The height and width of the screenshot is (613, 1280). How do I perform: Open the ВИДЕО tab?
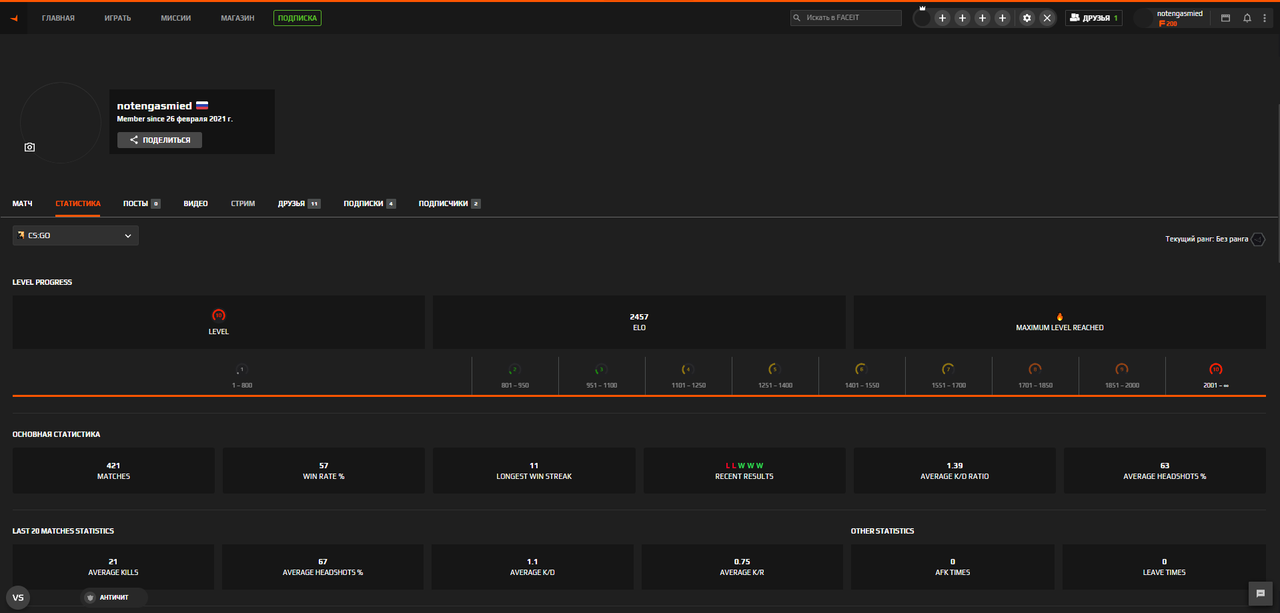coord(196,203)
